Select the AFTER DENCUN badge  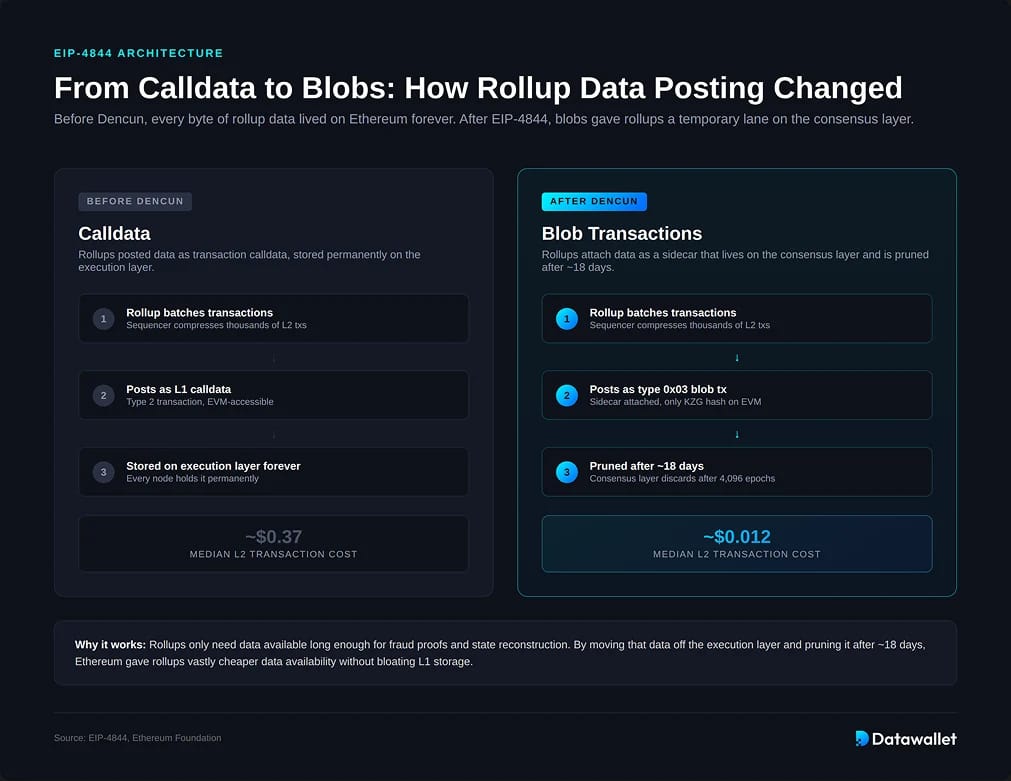(x=594, y=201)
